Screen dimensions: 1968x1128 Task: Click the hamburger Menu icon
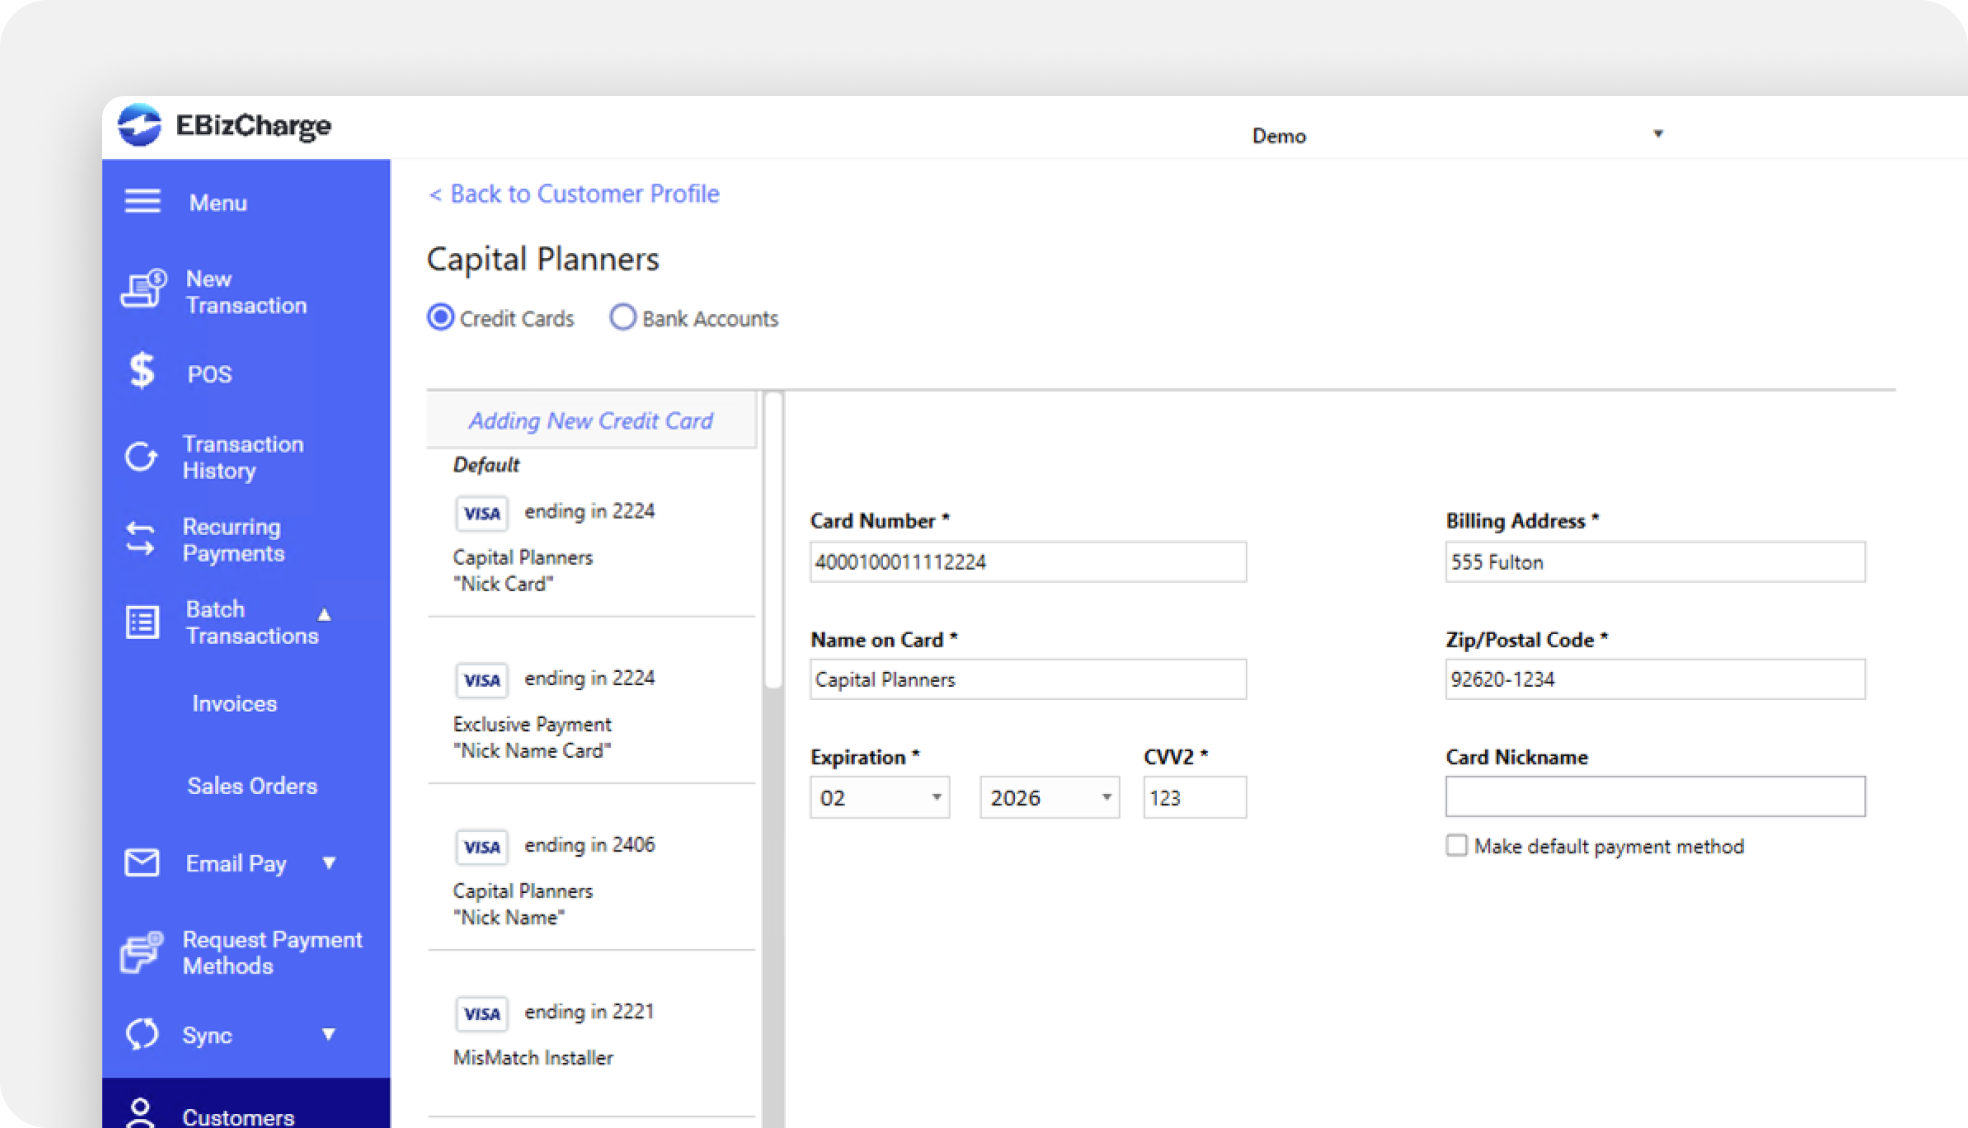tap(142, 202)
